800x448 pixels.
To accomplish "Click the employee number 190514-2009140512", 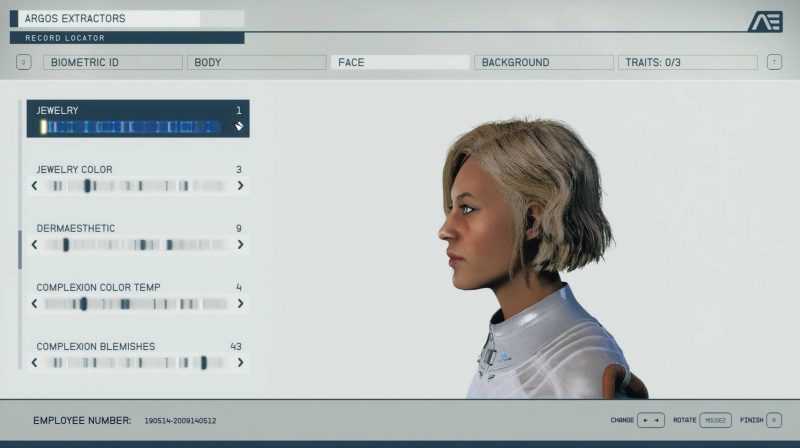I will coord(180,421).
